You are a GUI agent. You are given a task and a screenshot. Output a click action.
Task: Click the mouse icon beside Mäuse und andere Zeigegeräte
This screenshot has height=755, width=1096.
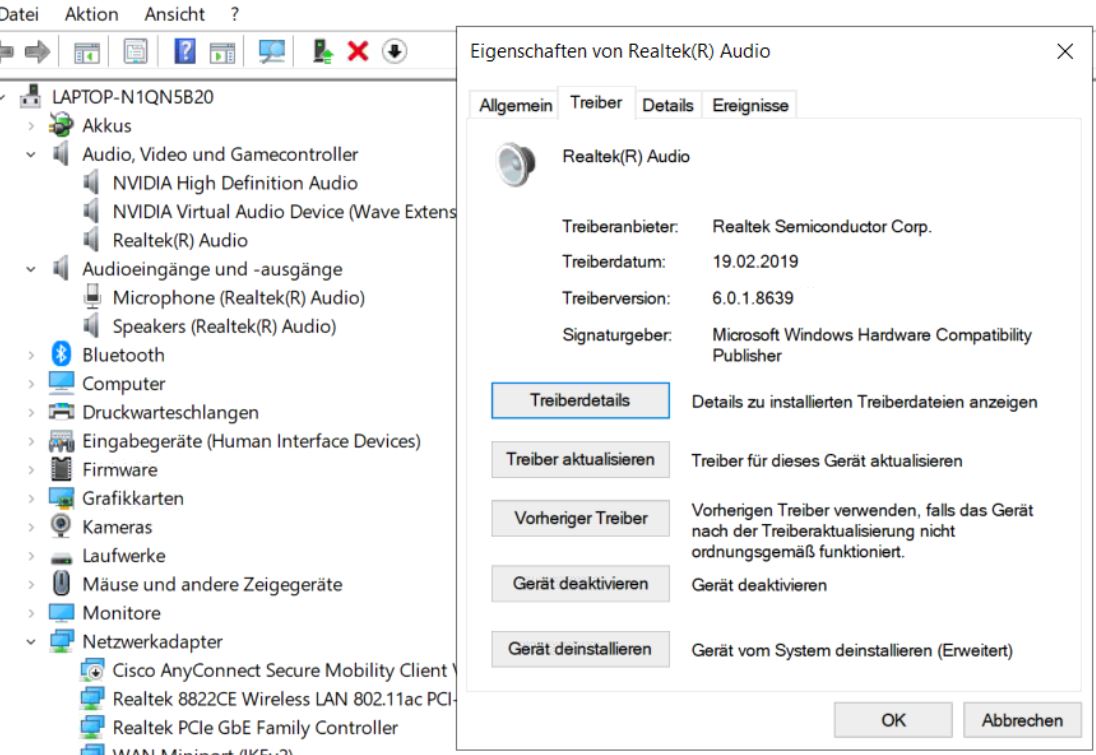coord(62,583)
